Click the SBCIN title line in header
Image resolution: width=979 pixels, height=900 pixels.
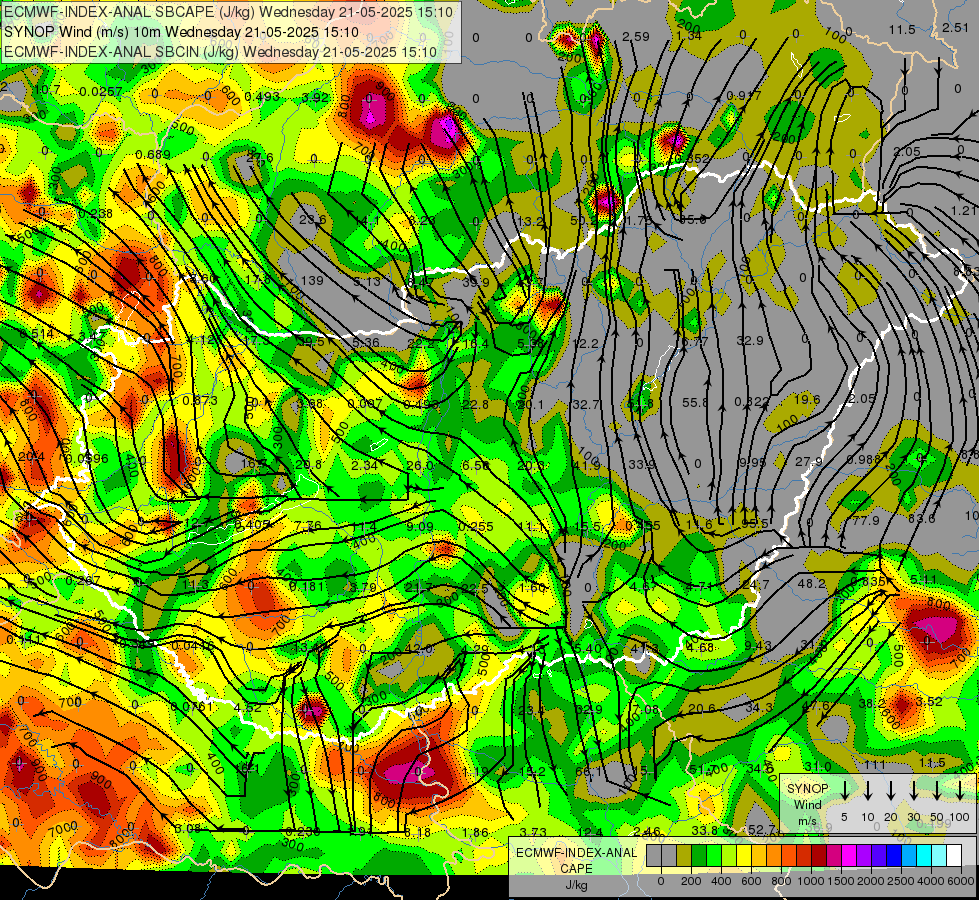tap(220, 52)
